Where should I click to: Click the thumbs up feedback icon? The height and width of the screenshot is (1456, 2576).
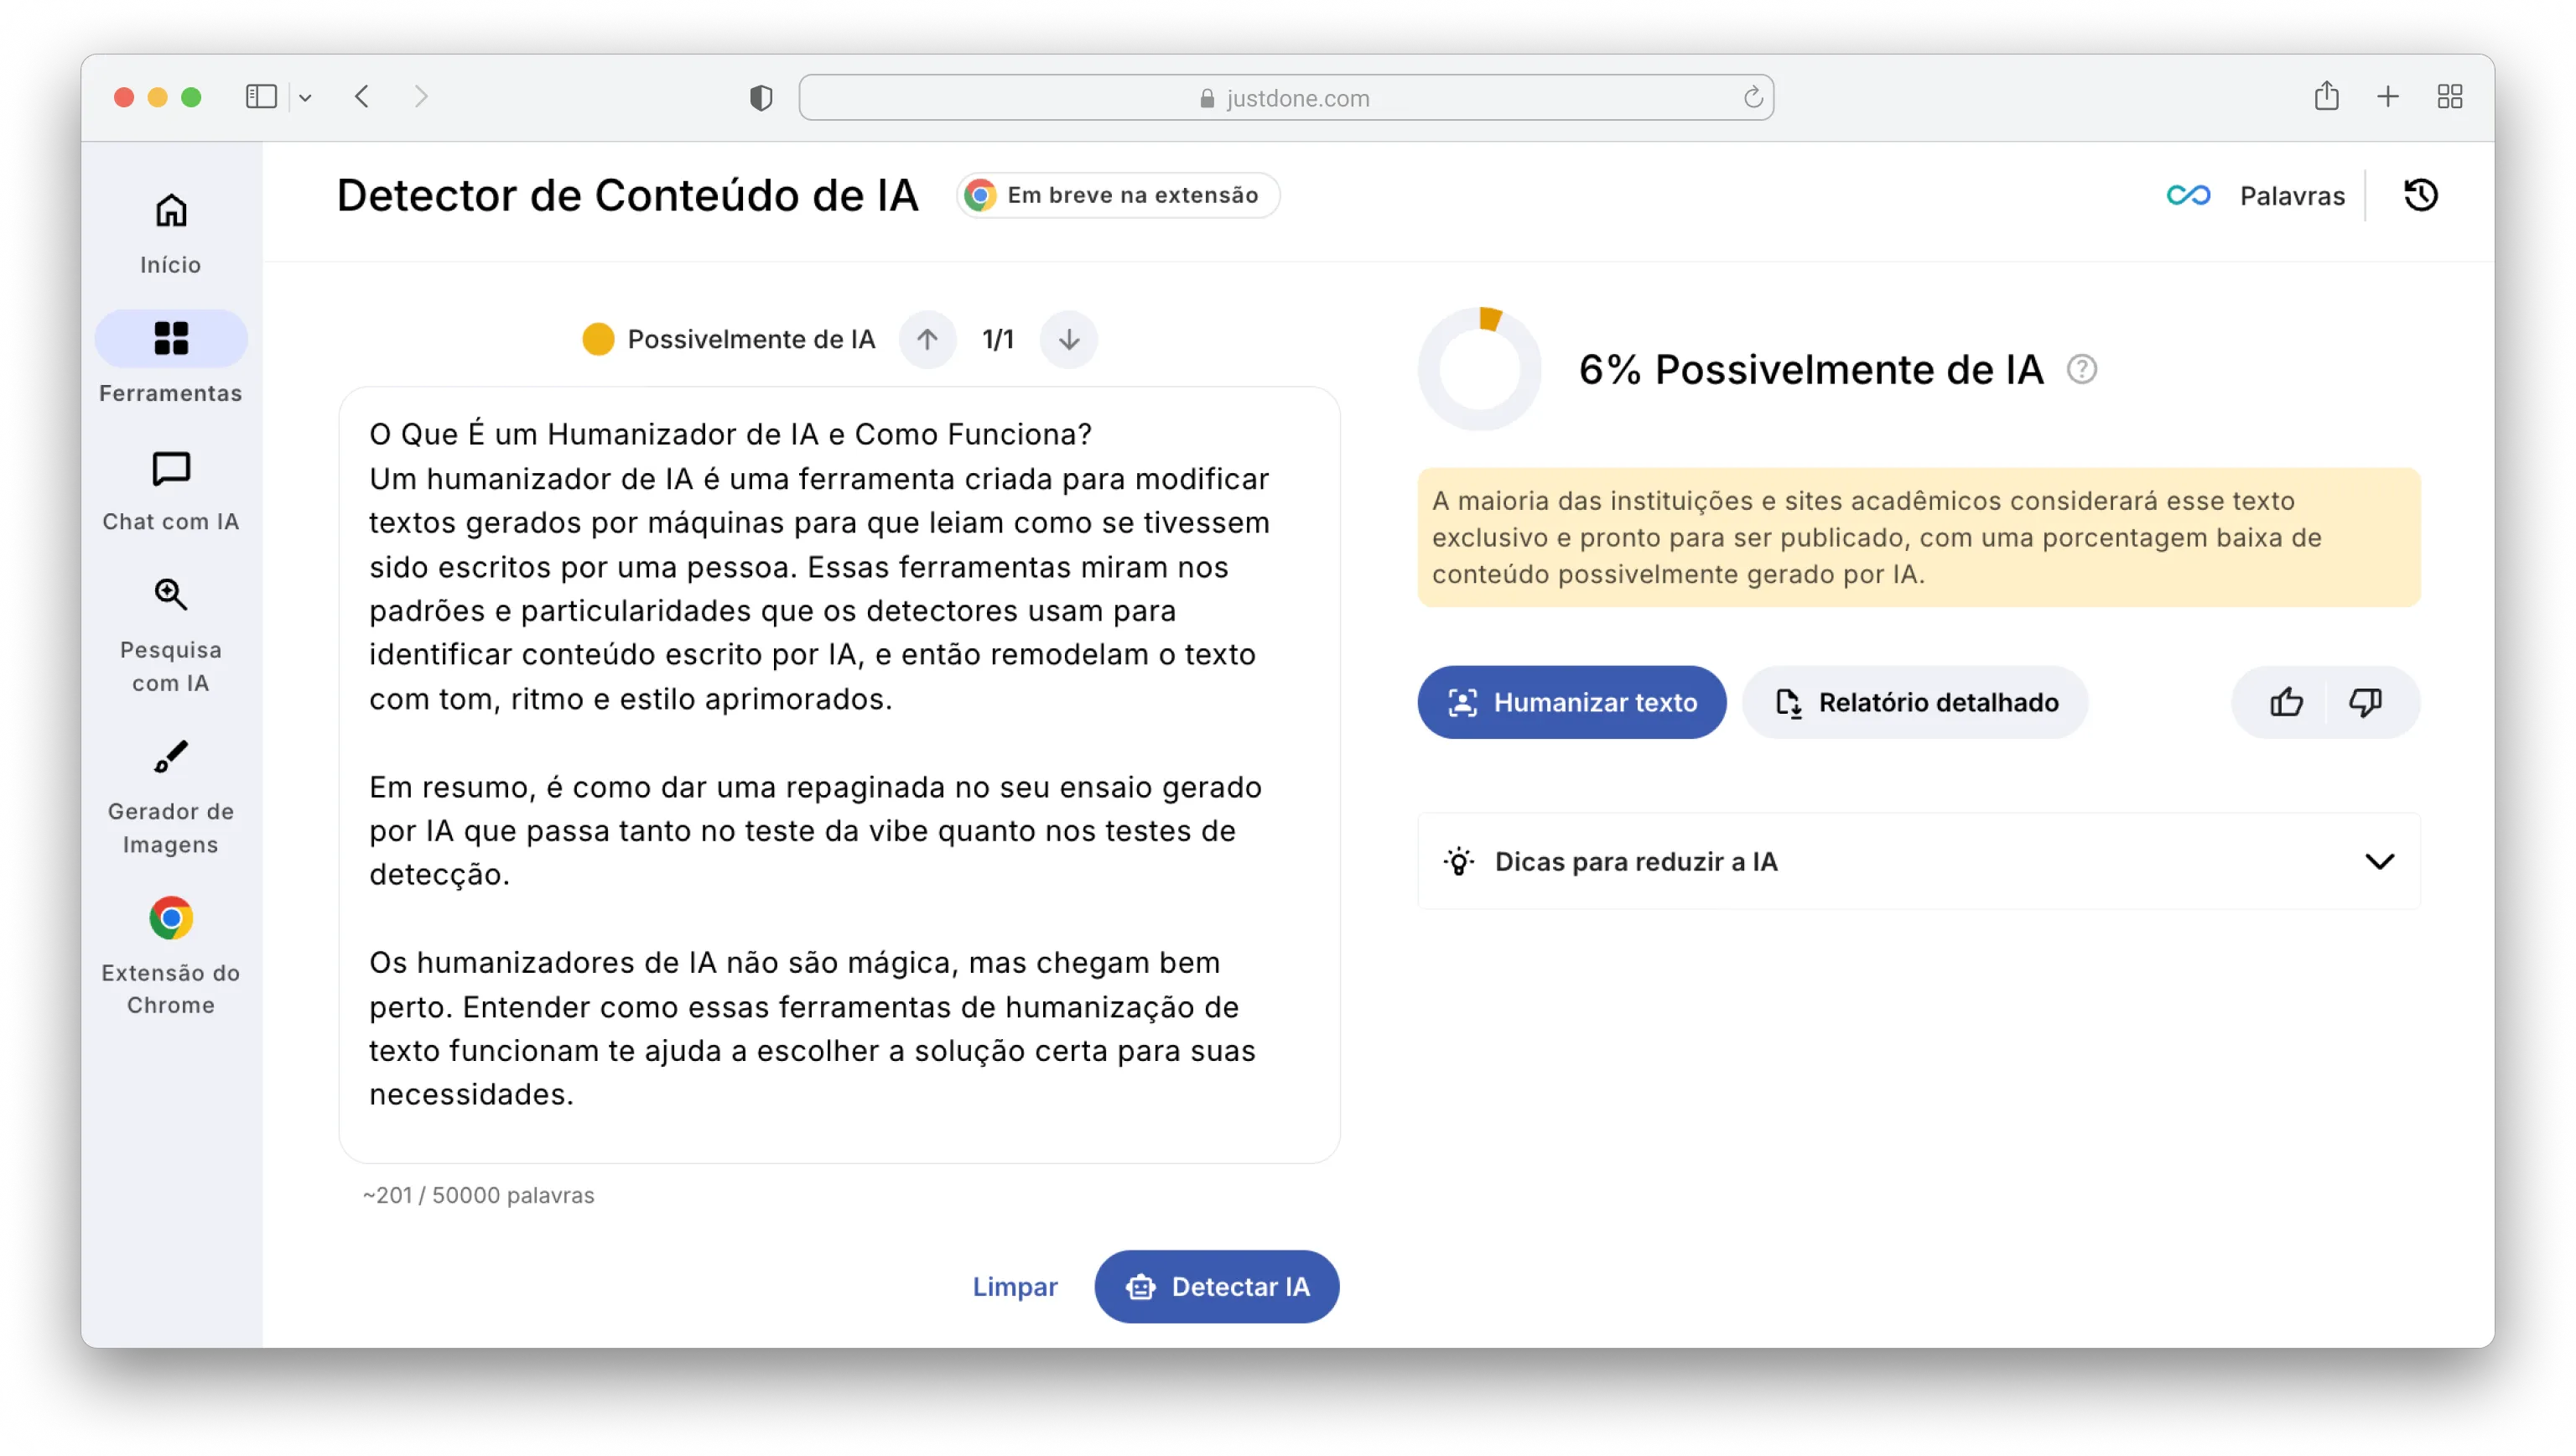coord(2286,702)
